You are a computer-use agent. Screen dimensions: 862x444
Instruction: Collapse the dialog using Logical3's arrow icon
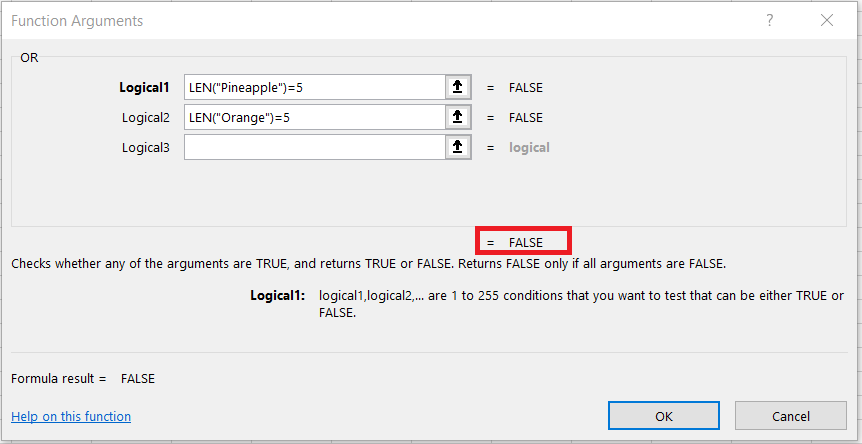tap(457, 148)
